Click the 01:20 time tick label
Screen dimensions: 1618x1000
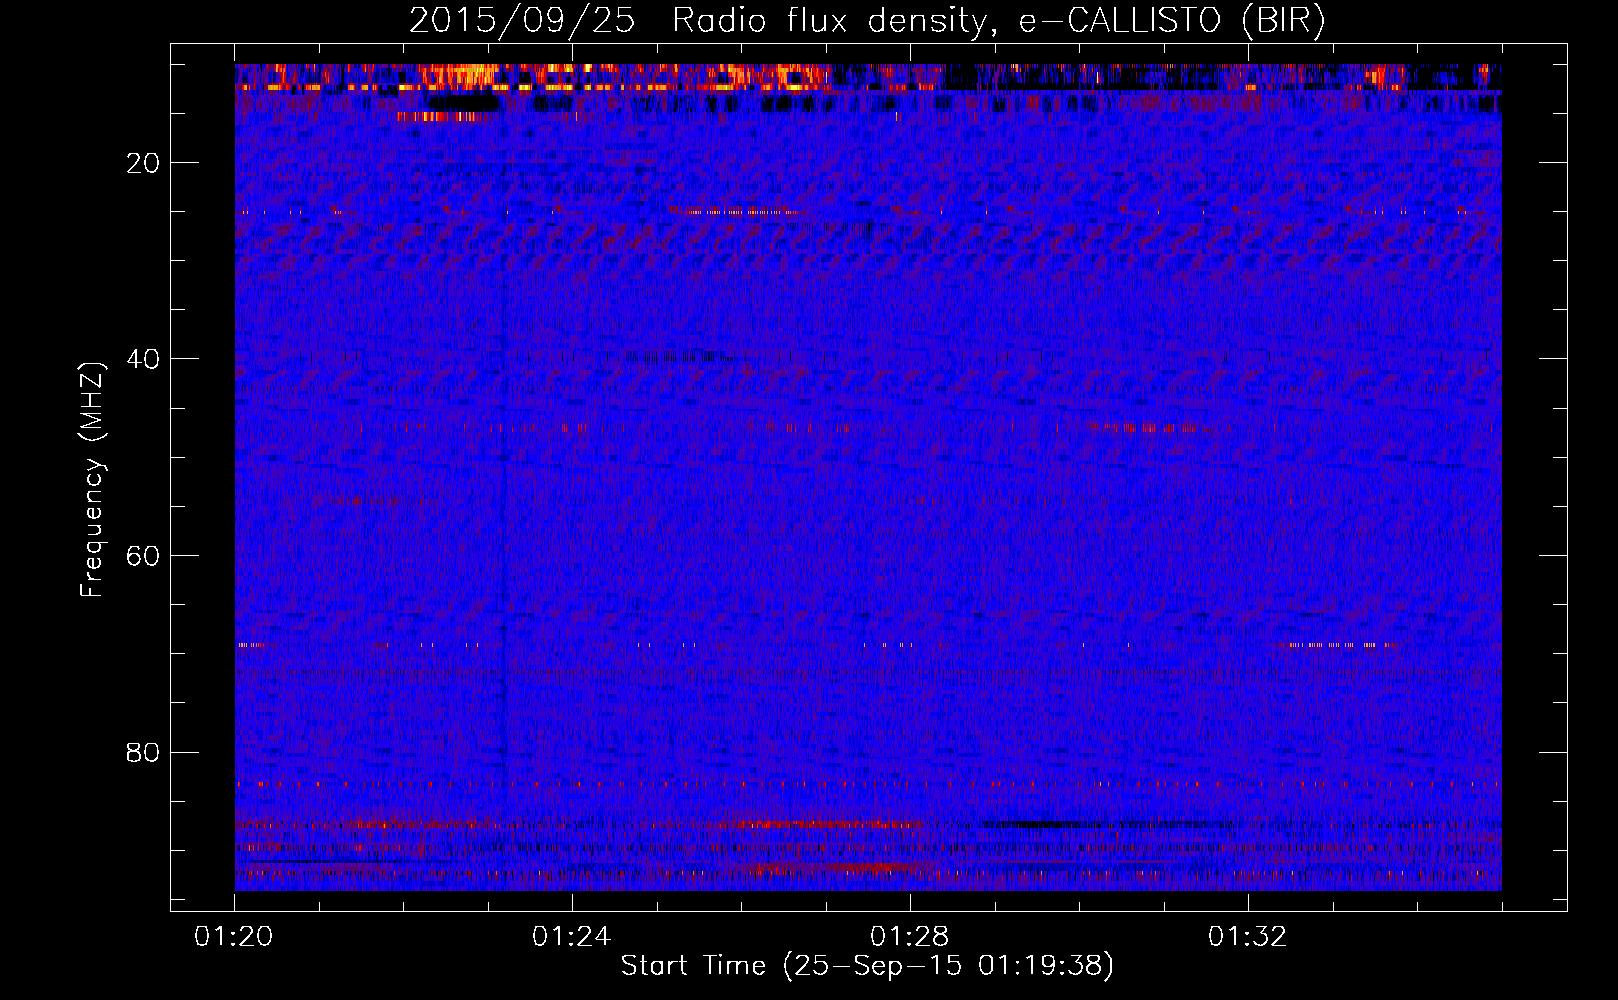click(x=235, y=937)
